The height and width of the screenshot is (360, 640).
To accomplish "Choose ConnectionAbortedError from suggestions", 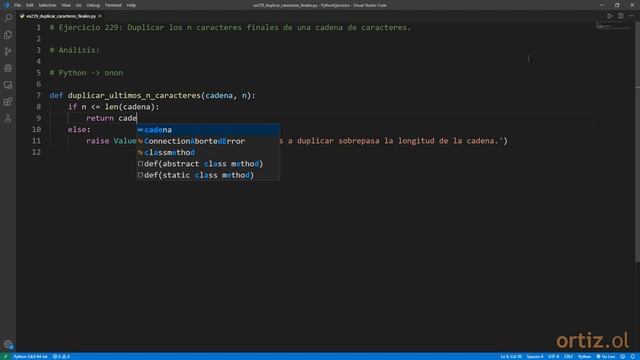I will [208, 141].
